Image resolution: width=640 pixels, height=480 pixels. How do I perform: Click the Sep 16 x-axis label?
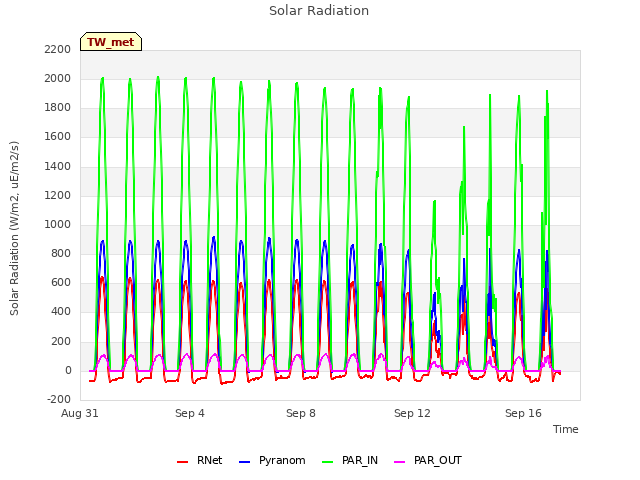tap(523, 413)
